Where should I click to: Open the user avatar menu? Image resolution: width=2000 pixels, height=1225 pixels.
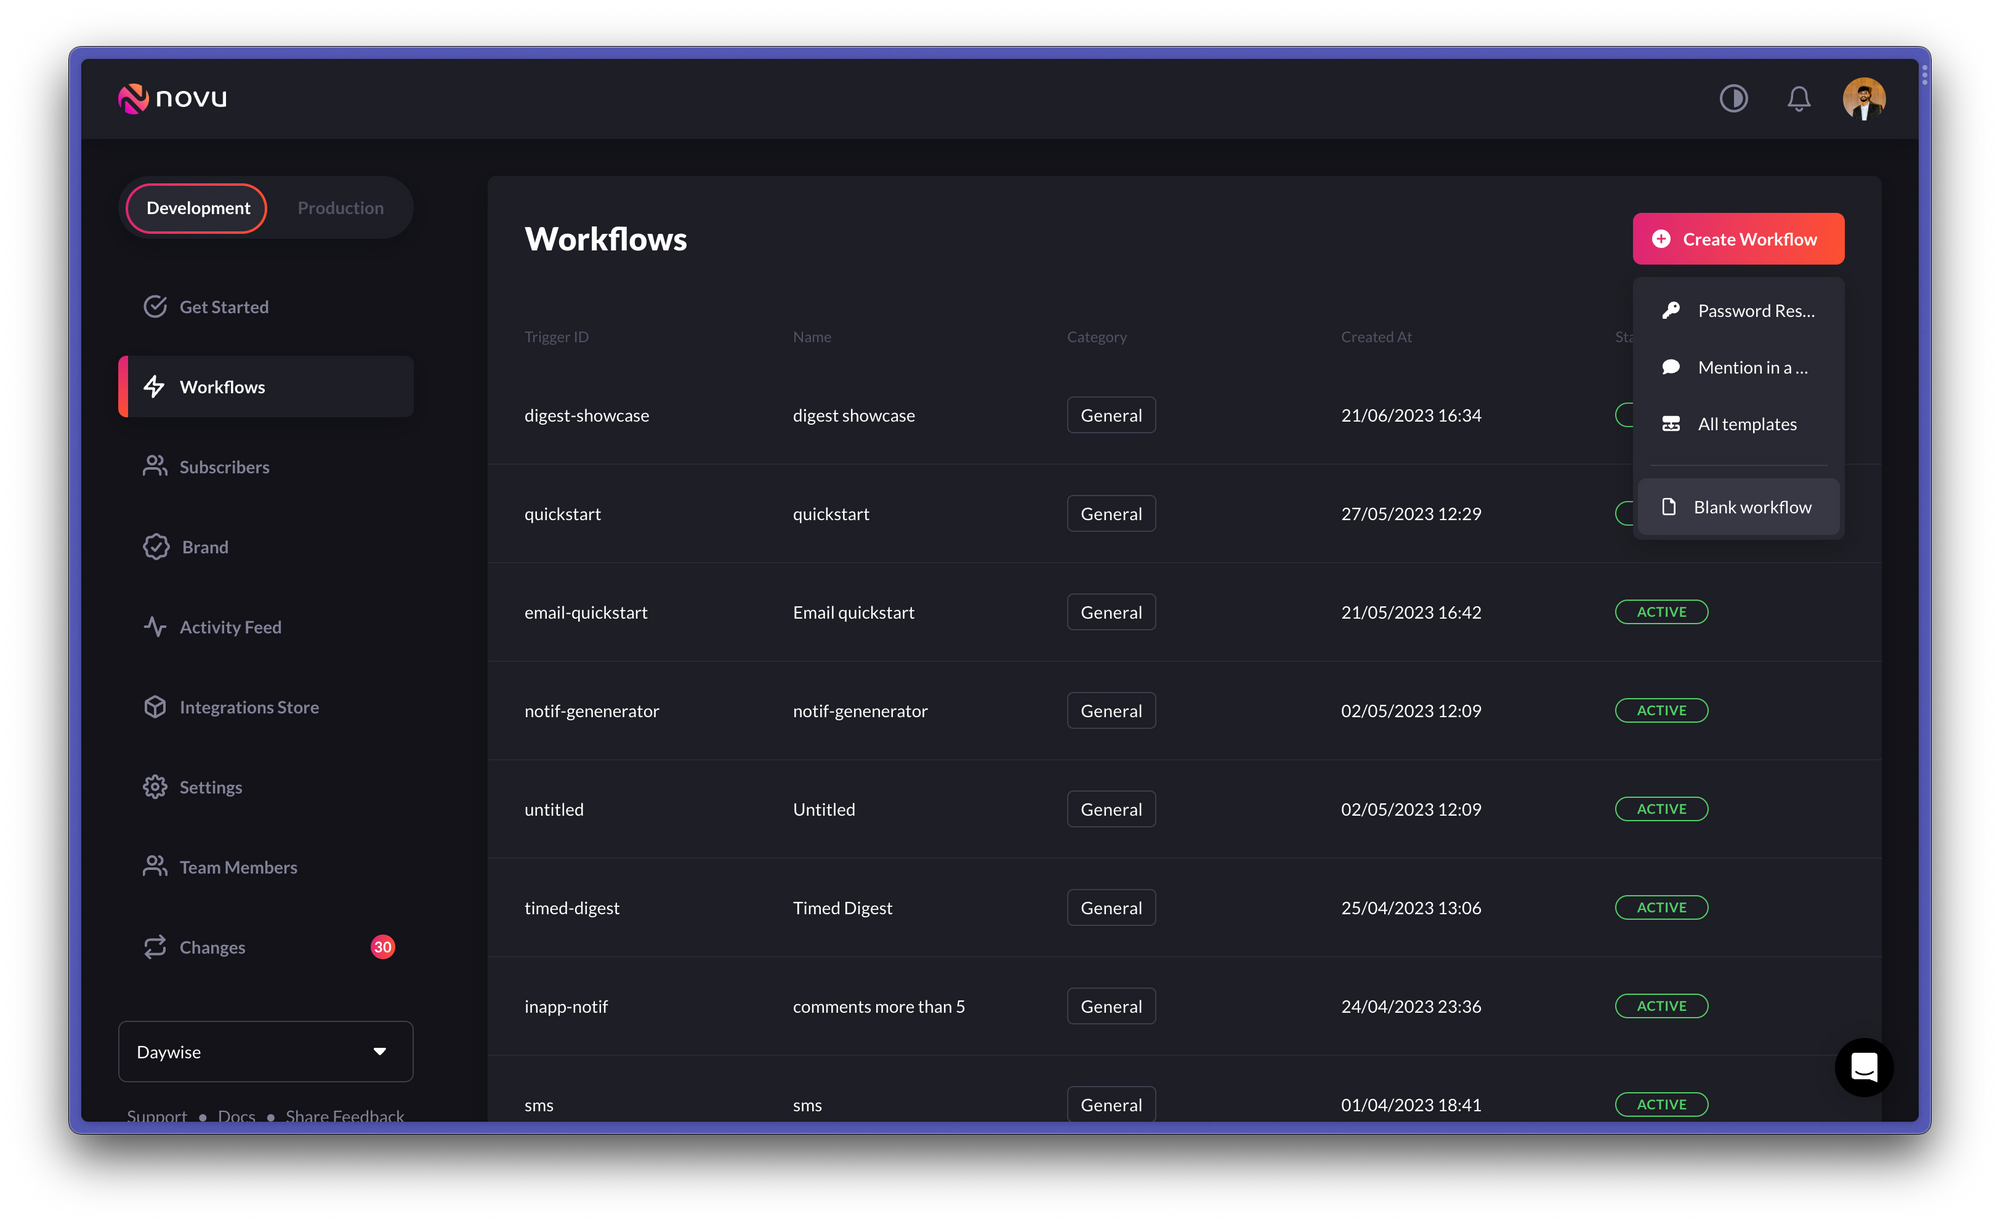tap(1863, 98)
